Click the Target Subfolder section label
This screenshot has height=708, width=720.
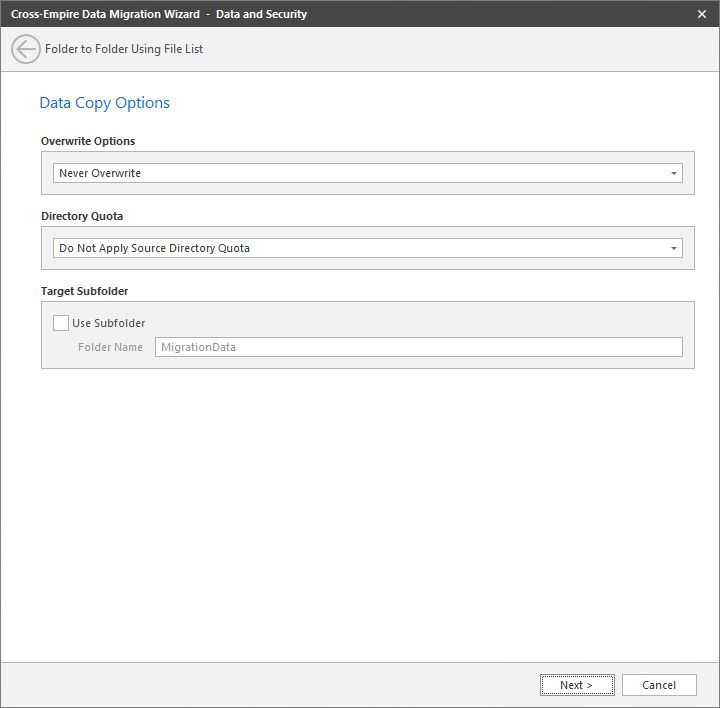[x=84, y=291]
